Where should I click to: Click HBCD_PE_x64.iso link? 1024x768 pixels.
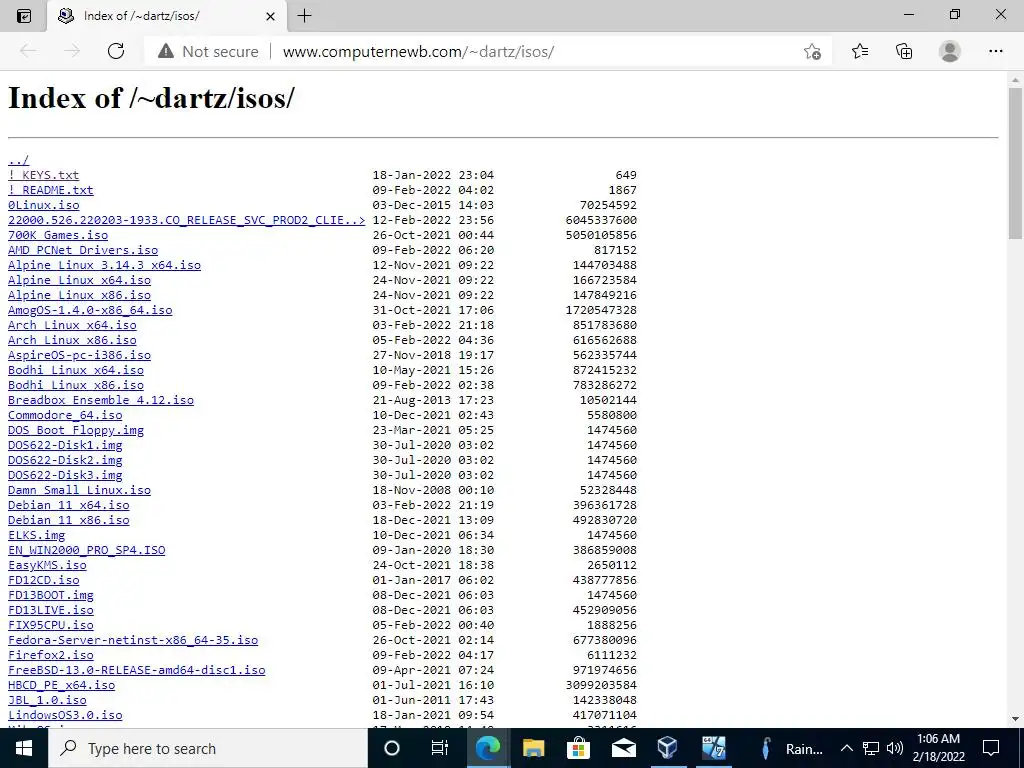tap(61, 686)
